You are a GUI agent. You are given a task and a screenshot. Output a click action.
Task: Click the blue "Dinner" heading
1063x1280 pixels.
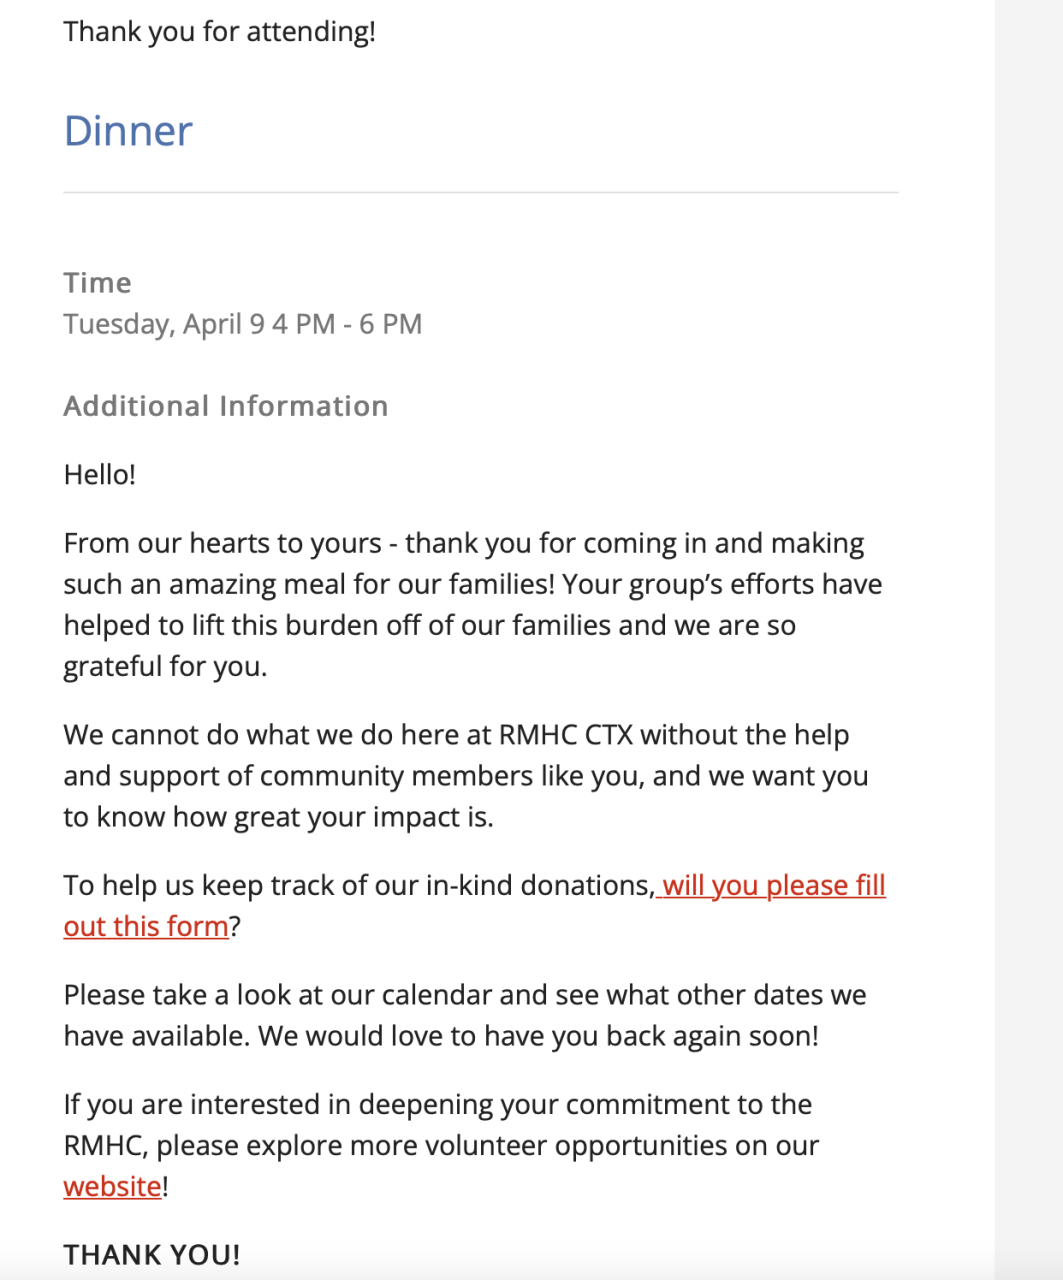click(x=128, y=131)
